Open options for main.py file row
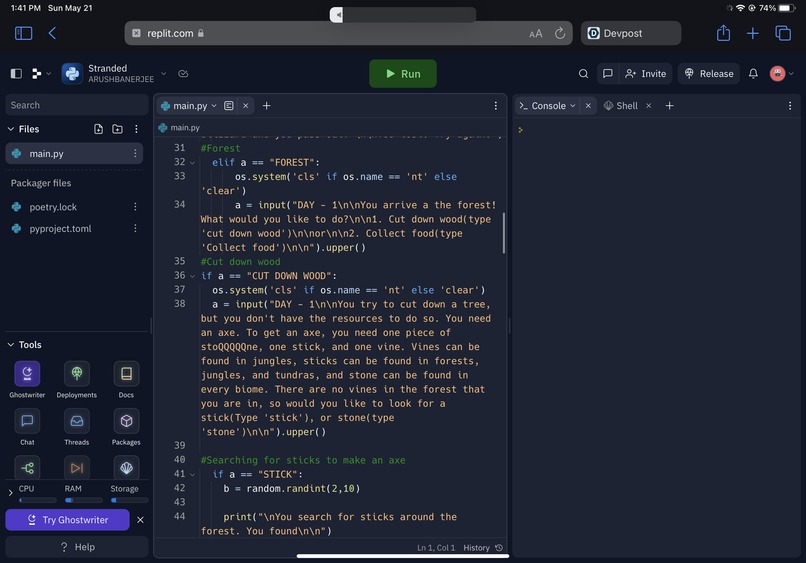This screenshot has height=563, width=806. point(135,153)
